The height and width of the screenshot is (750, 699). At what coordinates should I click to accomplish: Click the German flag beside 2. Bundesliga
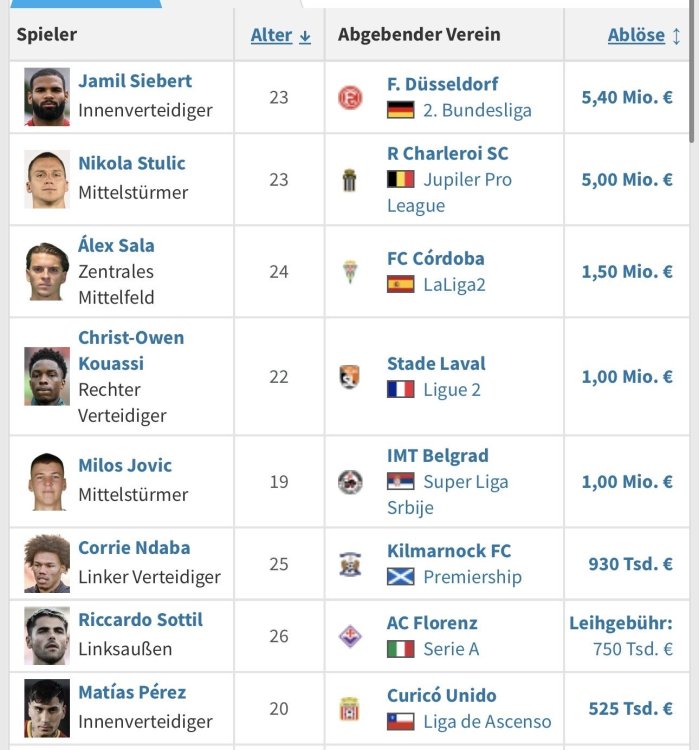point(400,110)
